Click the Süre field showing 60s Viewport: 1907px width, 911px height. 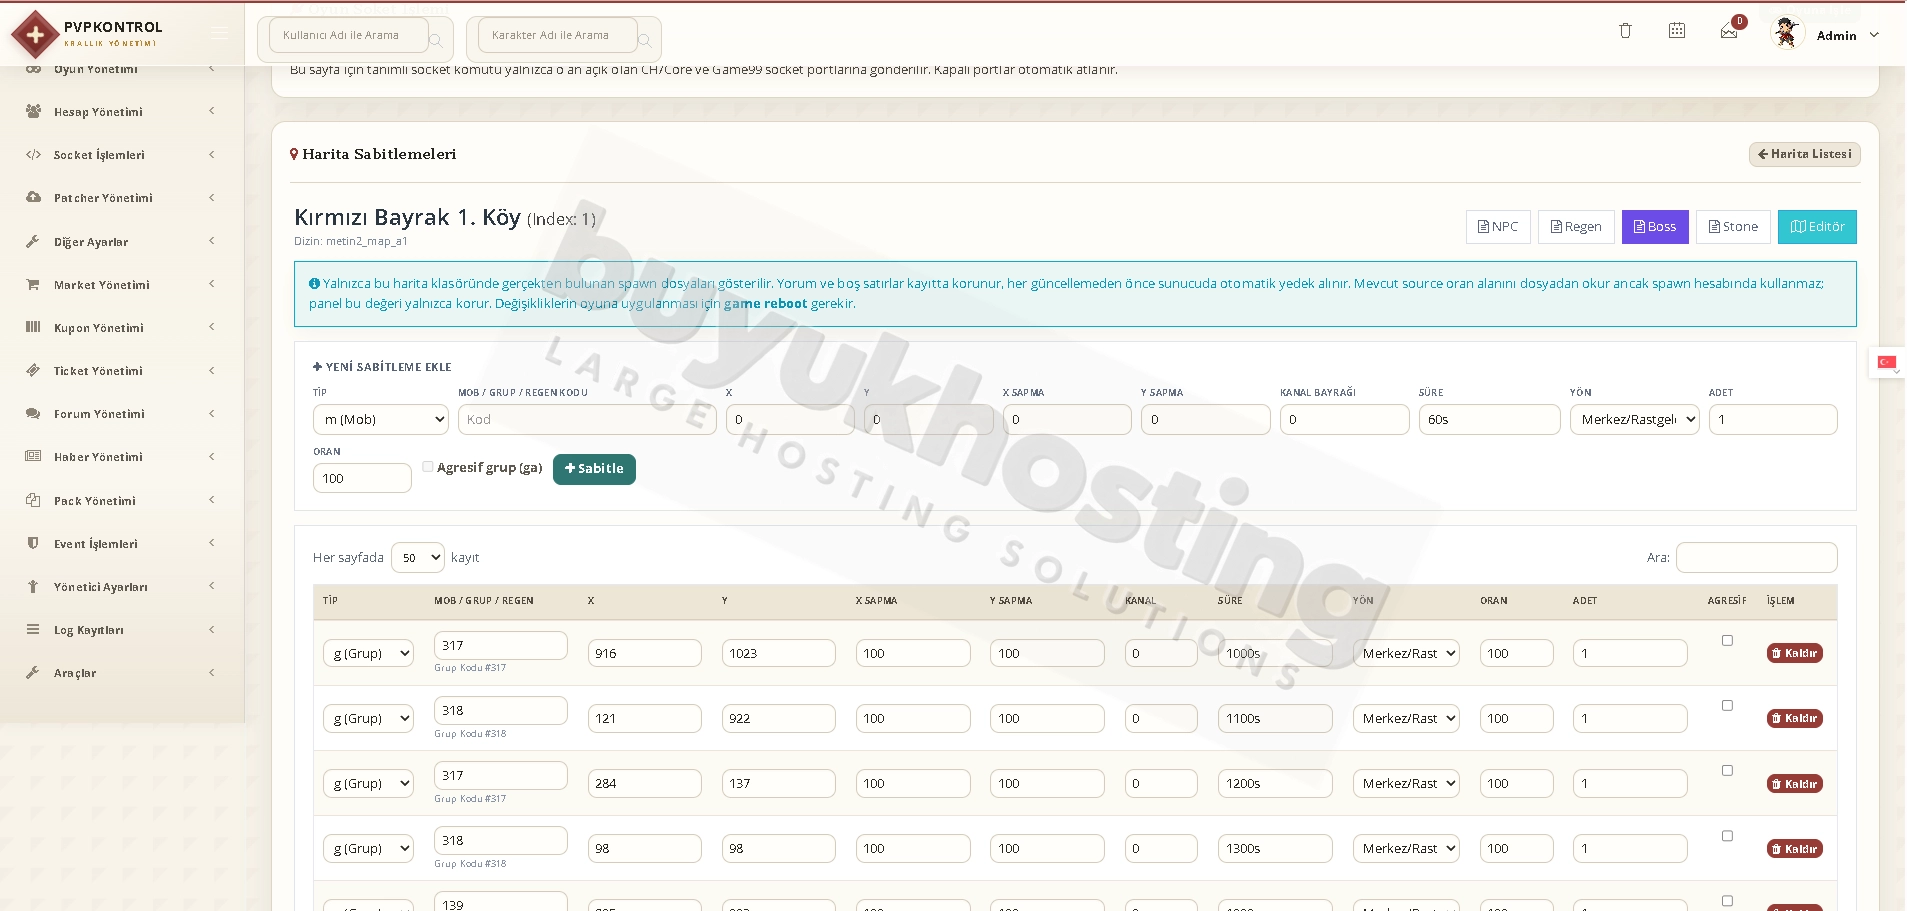tap(1489, 420)
